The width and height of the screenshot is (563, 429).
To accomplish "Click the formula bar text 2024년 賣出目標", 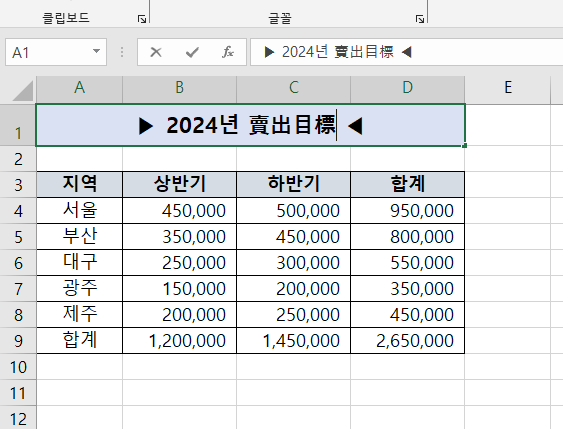I will coord(338,52).
